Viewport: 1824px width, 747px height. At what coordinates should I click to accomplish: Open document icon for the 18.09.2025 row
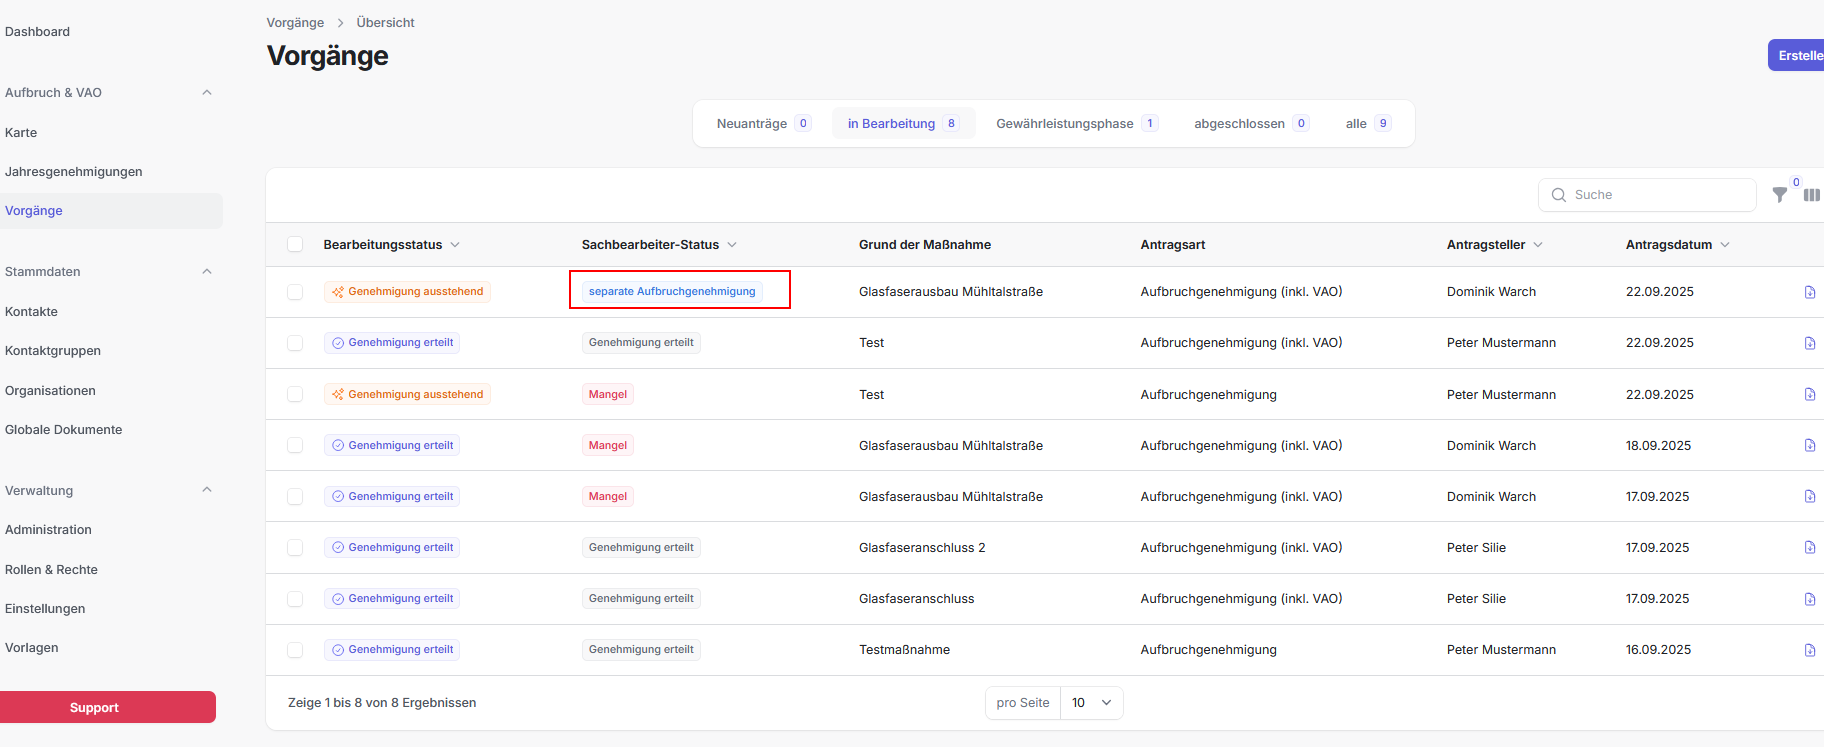click(1809, 445)
